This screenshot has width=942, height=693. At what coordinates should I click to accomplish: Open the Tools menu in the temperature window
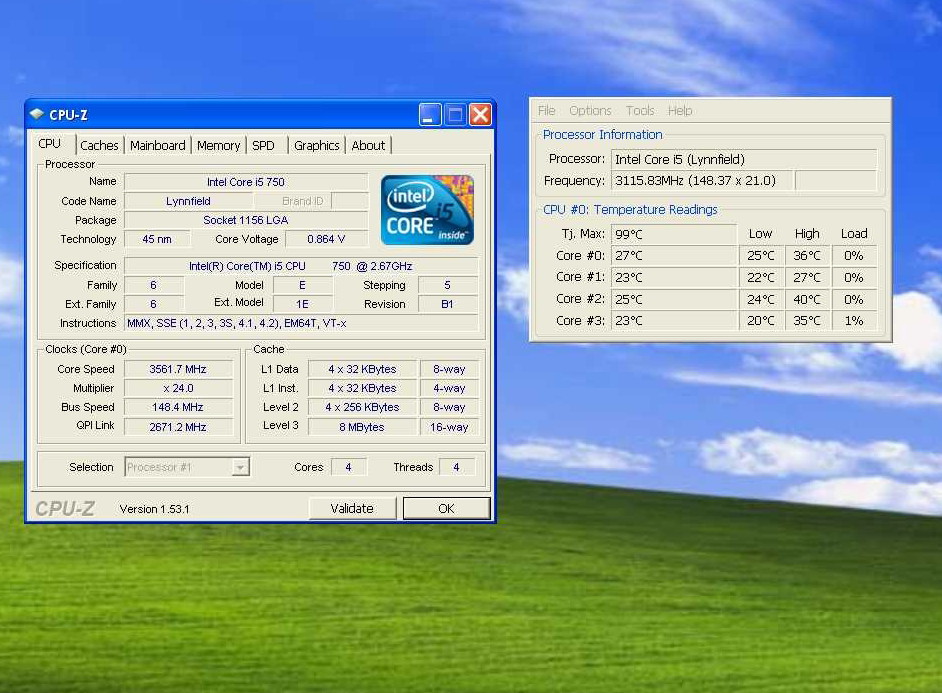pos(640,110)
